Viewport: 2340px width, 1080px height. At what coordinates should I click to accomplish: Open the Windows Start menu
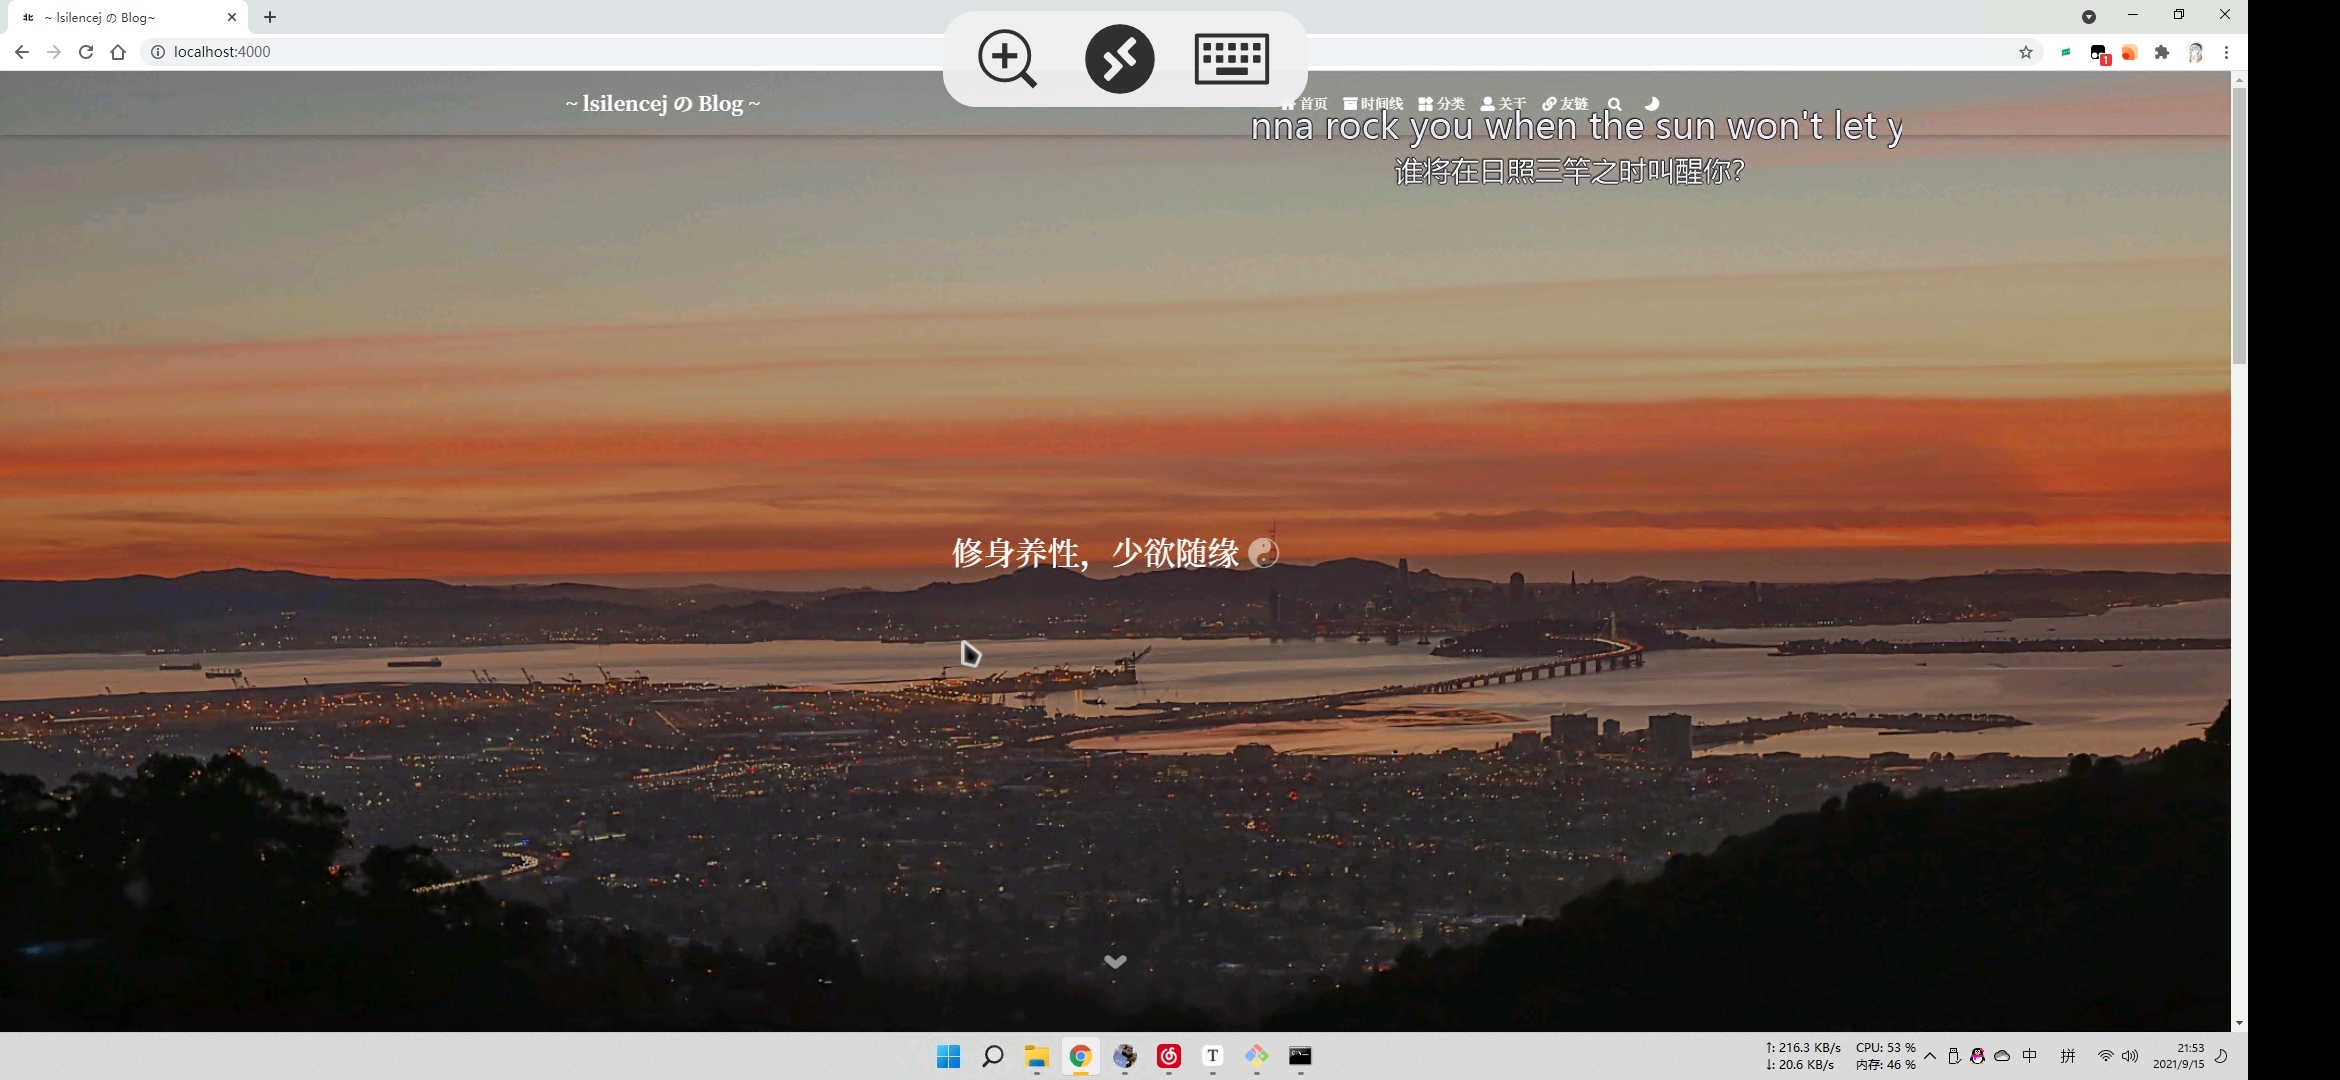pos(948,1056)
